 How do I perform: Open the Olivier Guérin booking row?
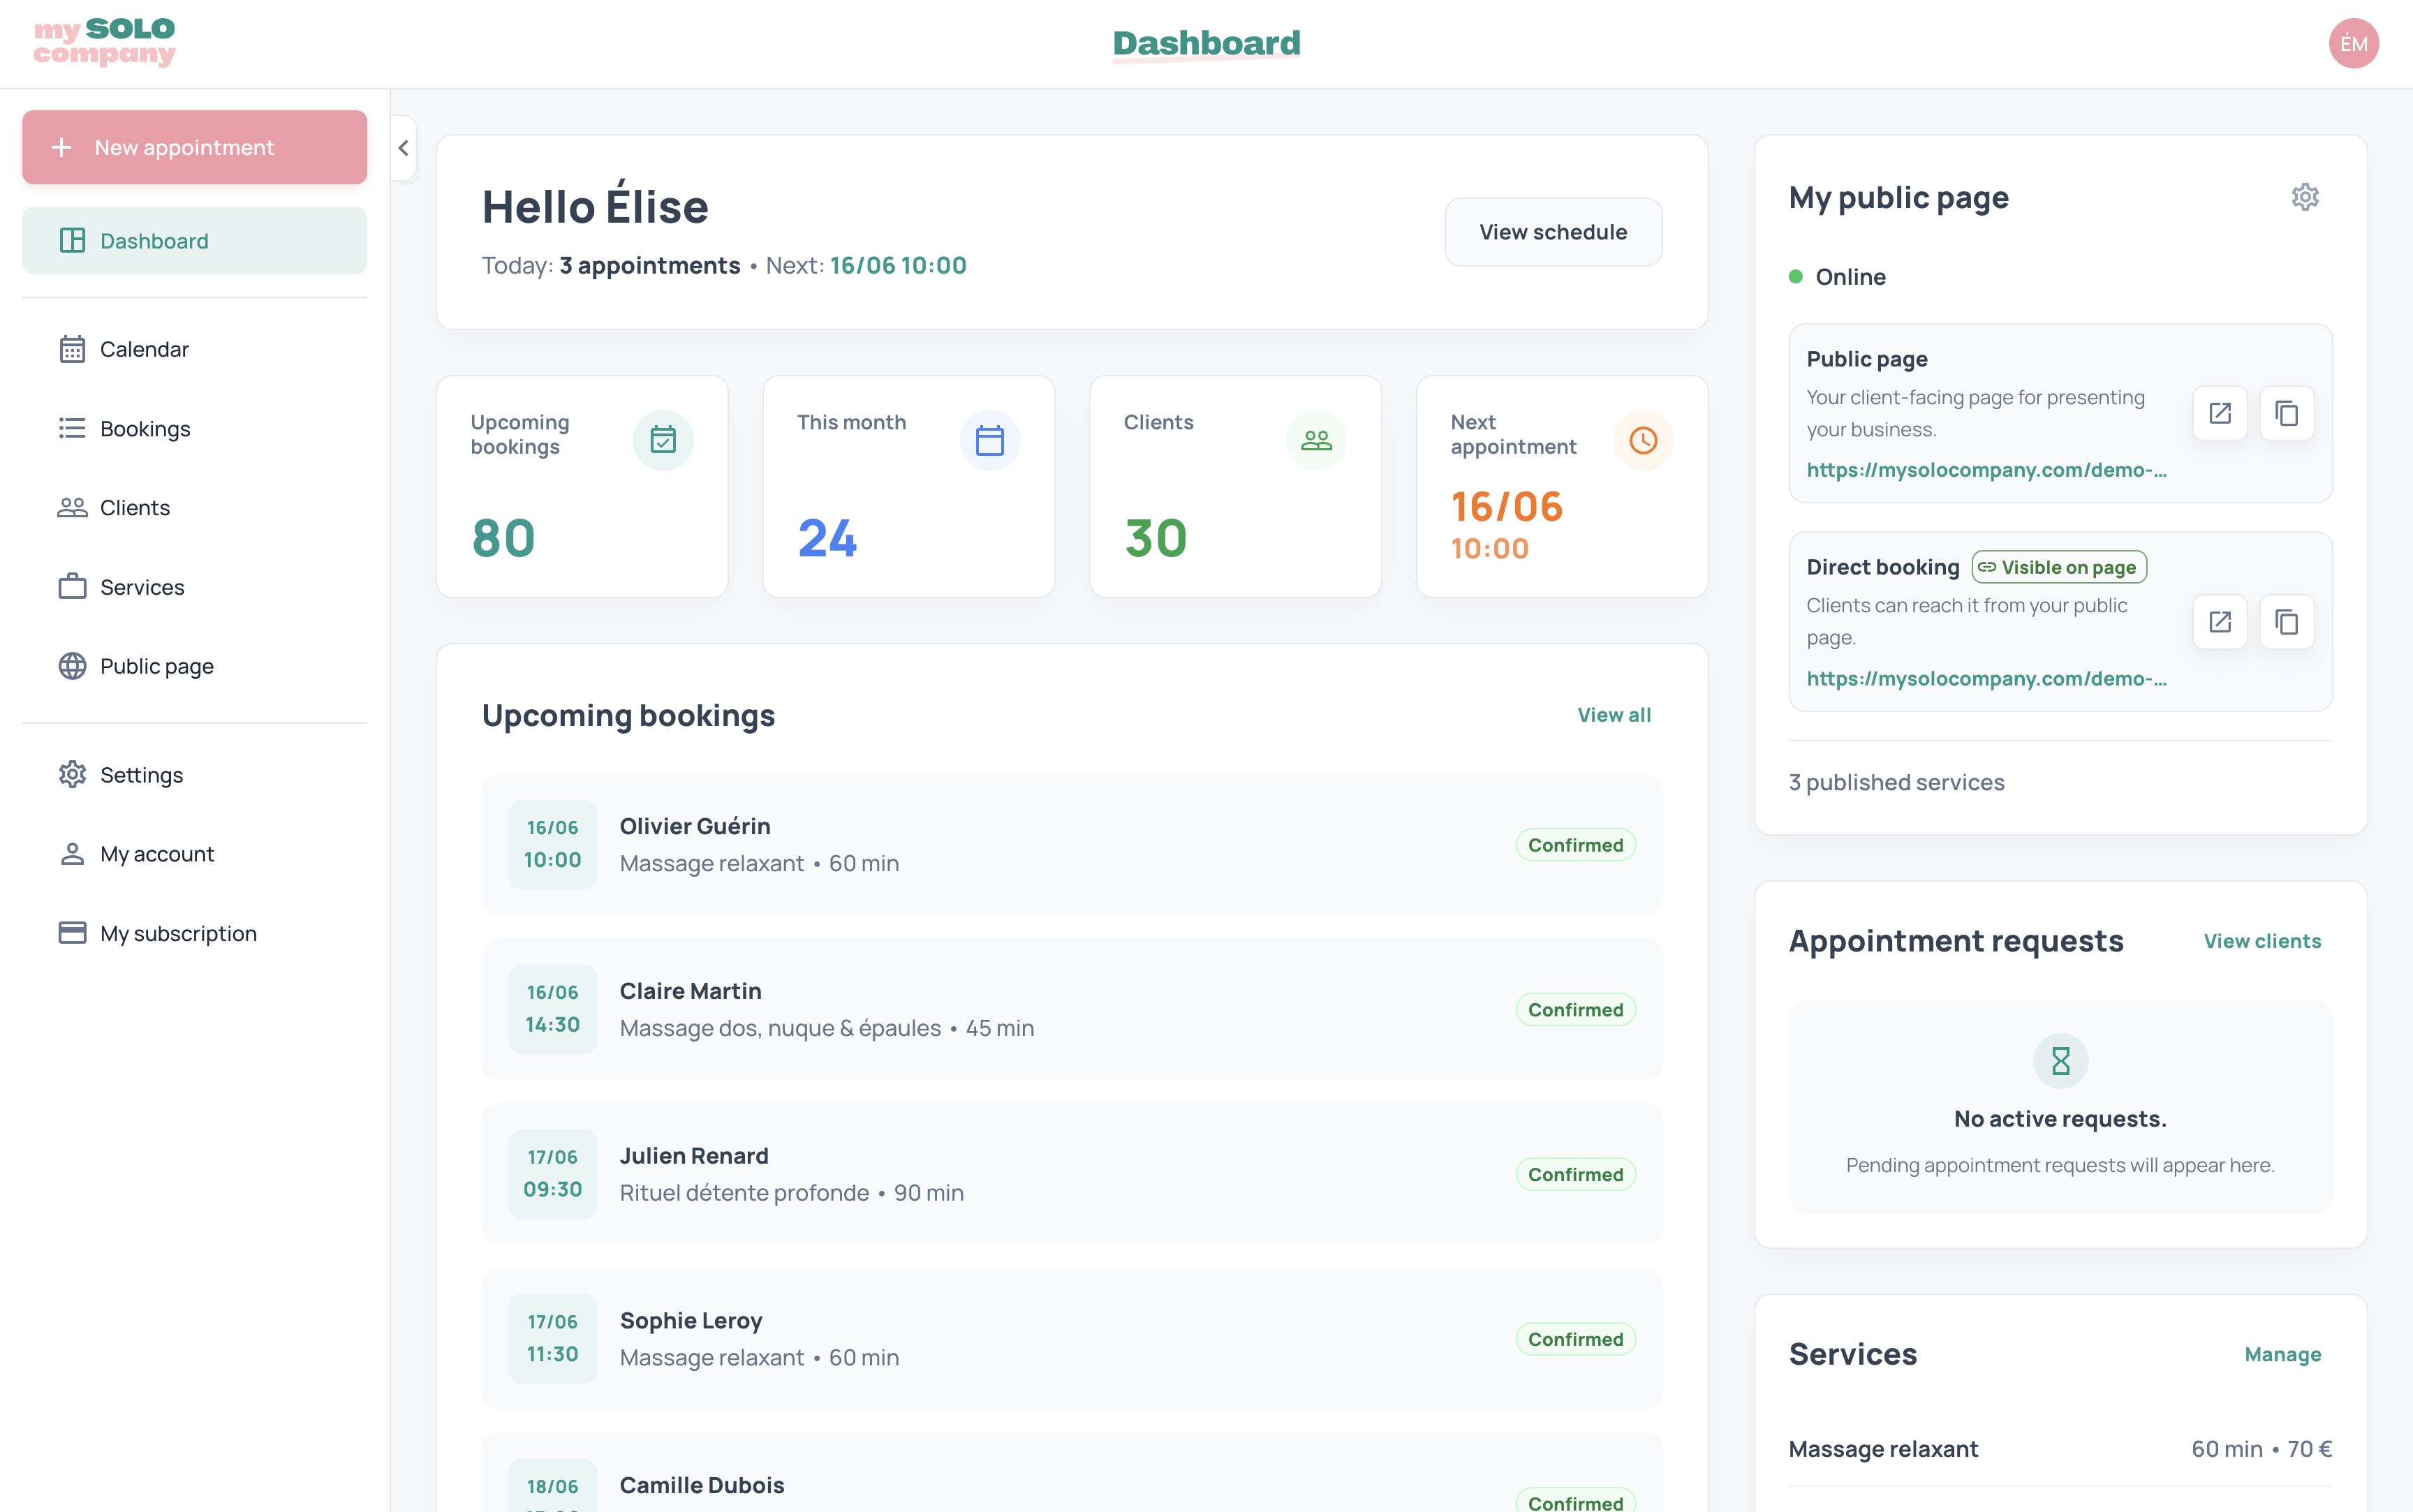(1072, 845)
